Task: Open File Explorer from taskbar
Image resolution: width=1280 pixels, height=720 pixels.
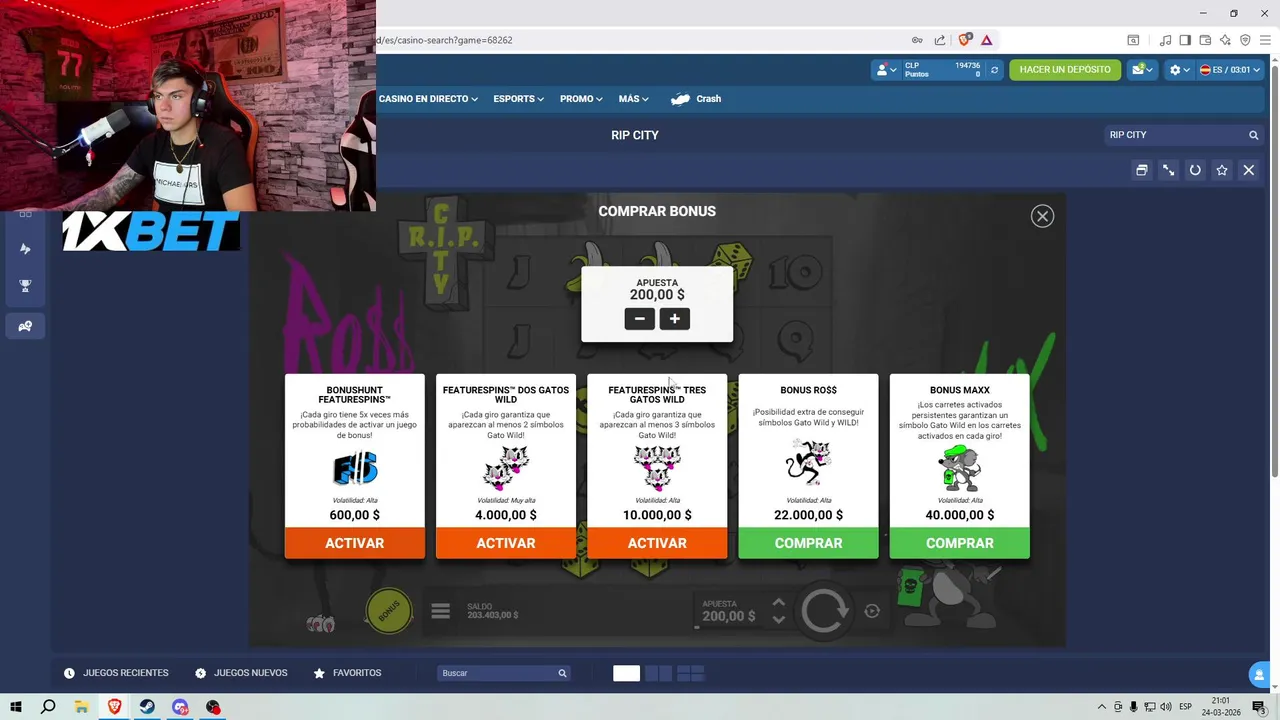Action: (x=82, y=707)
